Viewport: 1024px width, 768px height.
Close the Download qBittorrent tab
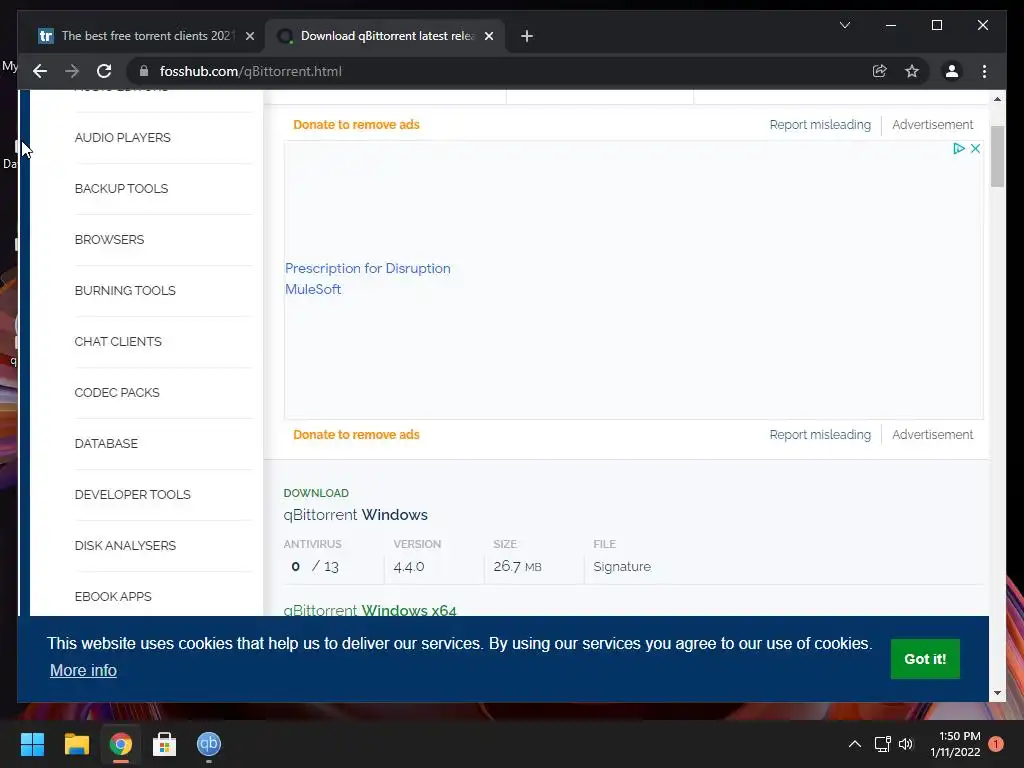pos(488,36)
